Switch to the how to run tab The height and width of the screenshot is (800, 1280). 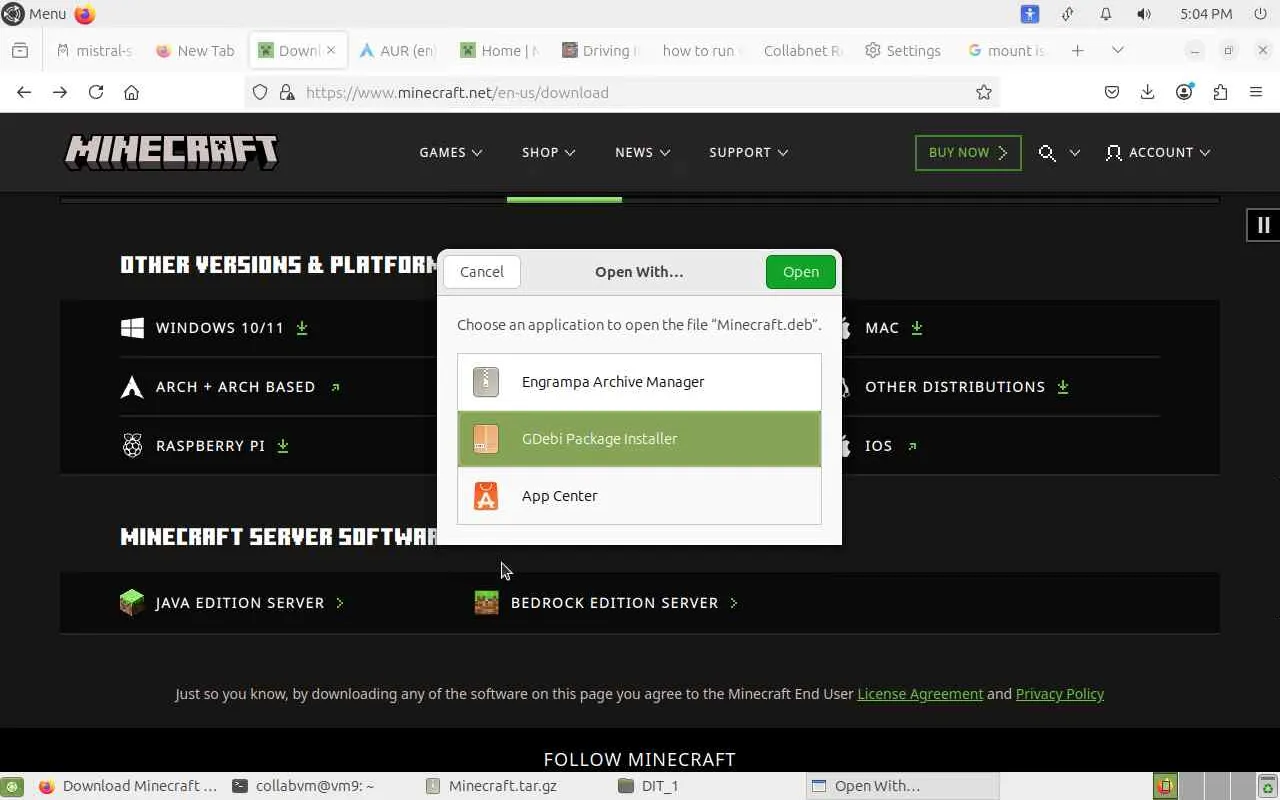pos(700,50)
